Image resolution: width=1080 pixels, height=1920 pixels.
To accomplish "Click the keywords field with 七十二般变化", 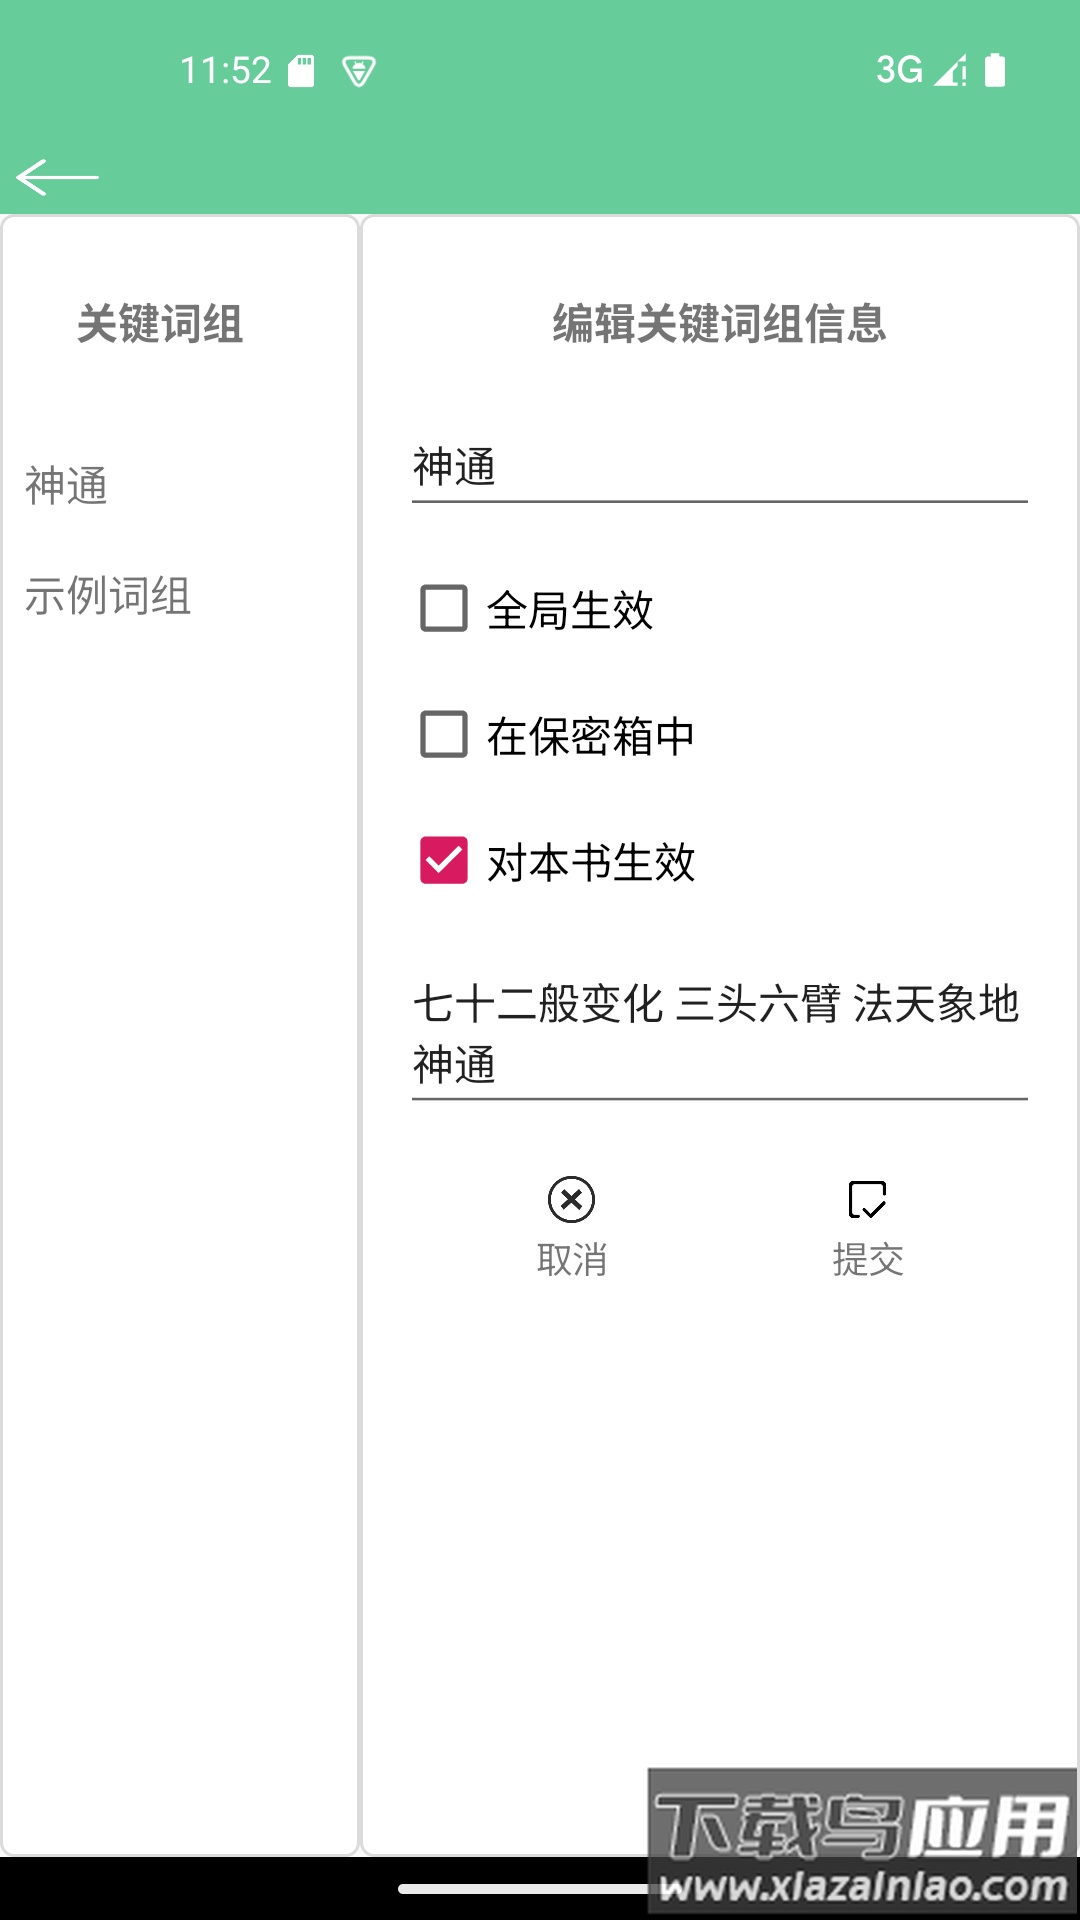I will (x=719, y=1034).
